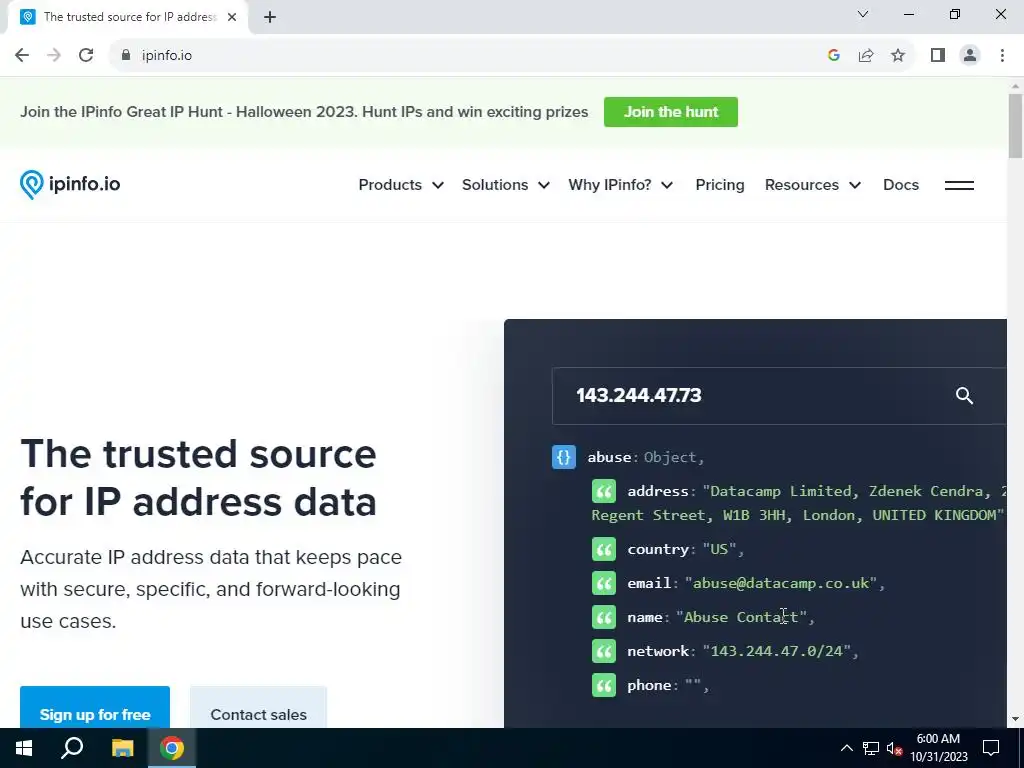Click the Google icon in address bar
The image size is (1024, 768).
click(x=833, y=56)
